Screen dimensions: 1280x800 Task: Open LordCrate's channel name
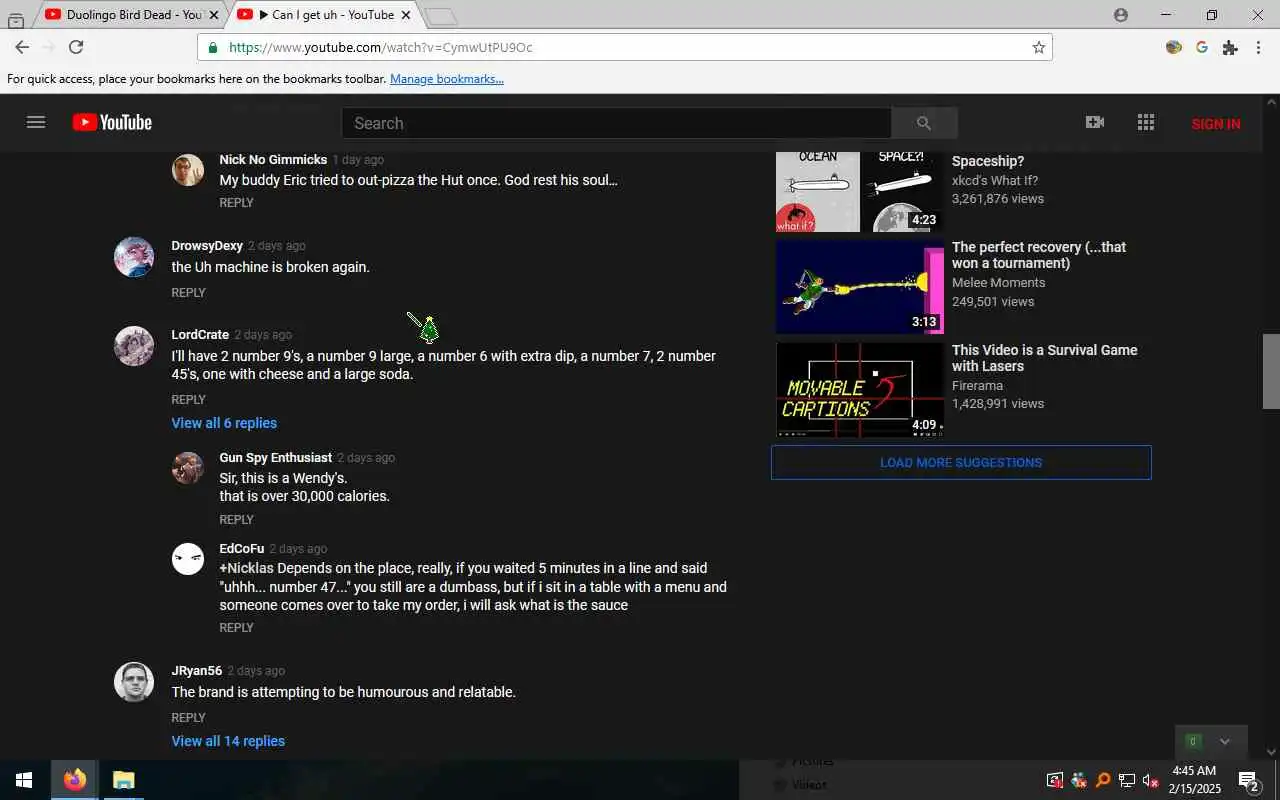(200, 334)
